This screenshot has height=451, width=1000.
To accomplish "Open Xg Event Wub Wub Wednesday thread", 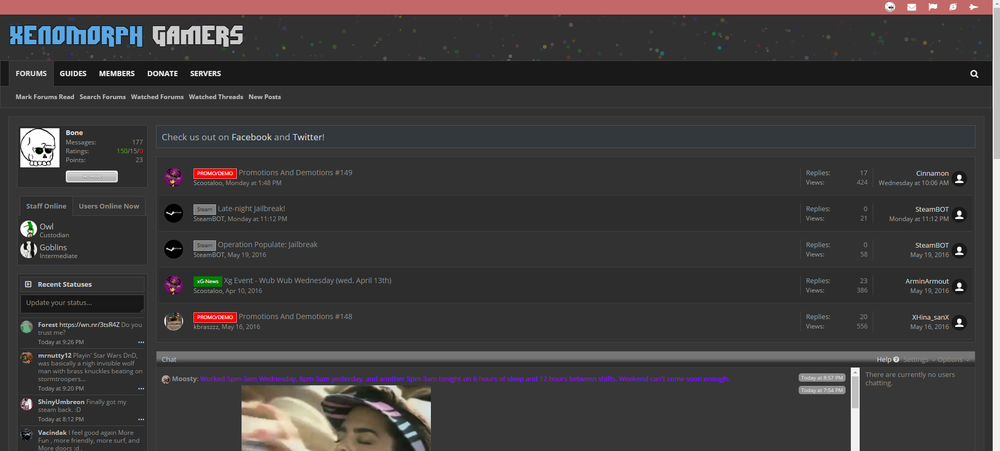I will pyautogui.click(x=307, y=280).
